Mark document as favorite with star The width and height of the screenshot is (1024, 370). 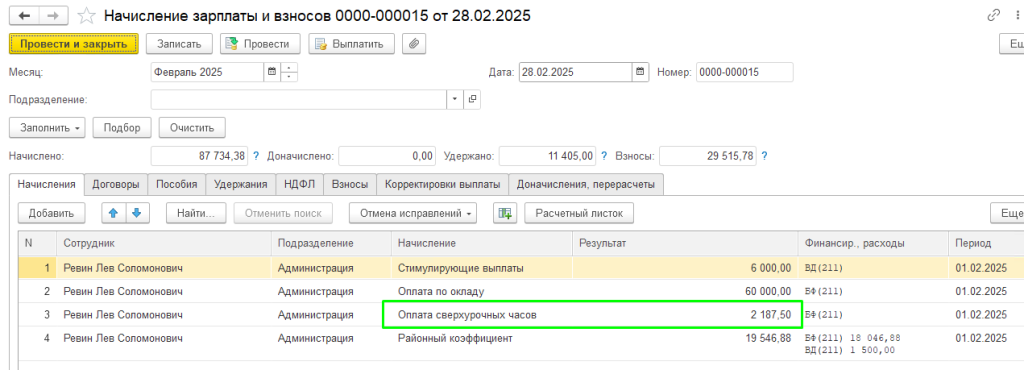pyautogui.click(x=86, y=16)
